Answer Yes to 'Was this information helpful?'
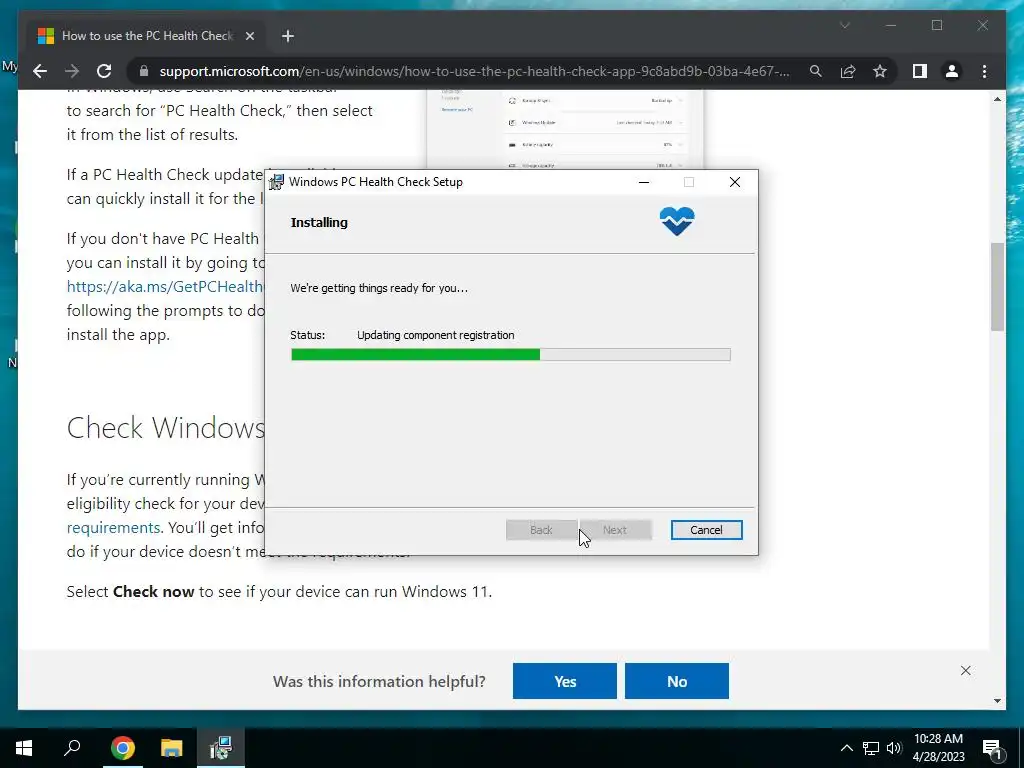The height and width of the screenshot is (768, 1024). (565, 681)
